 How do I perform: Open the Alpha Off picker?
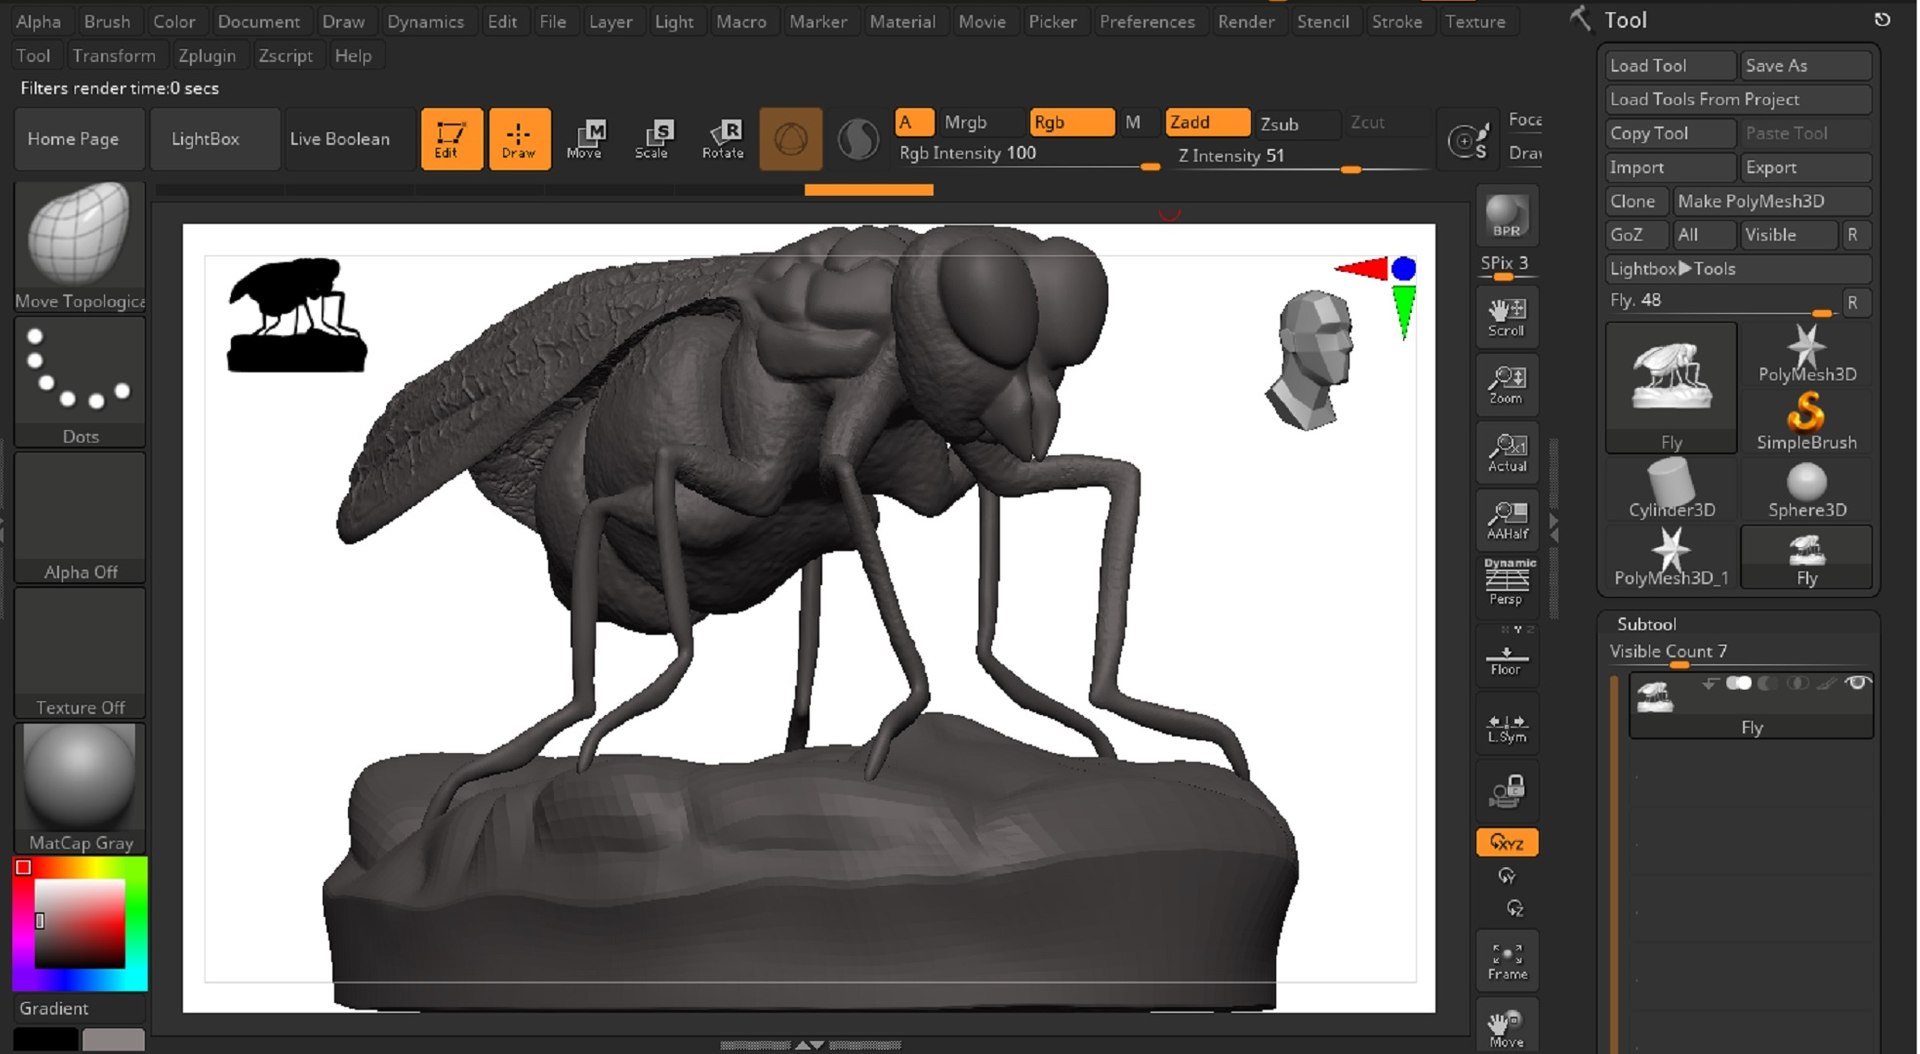pos(79,517)
